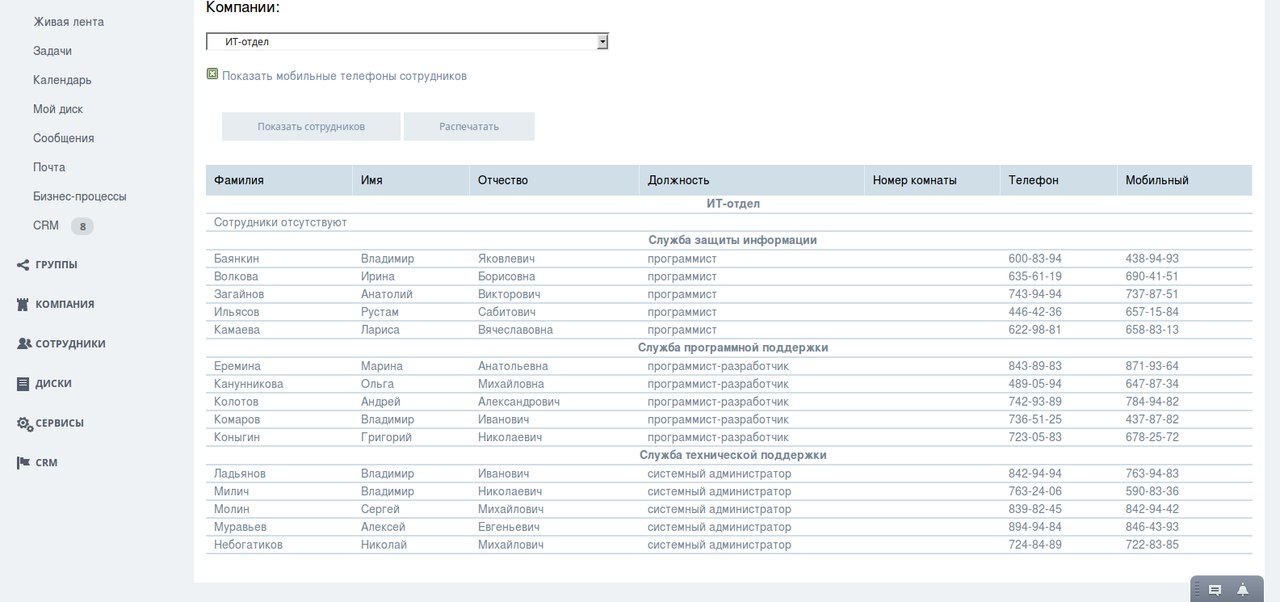Click phone number 763-24-06
Viewport: 1280px width, 602px height.
[x=1035, y=492]
